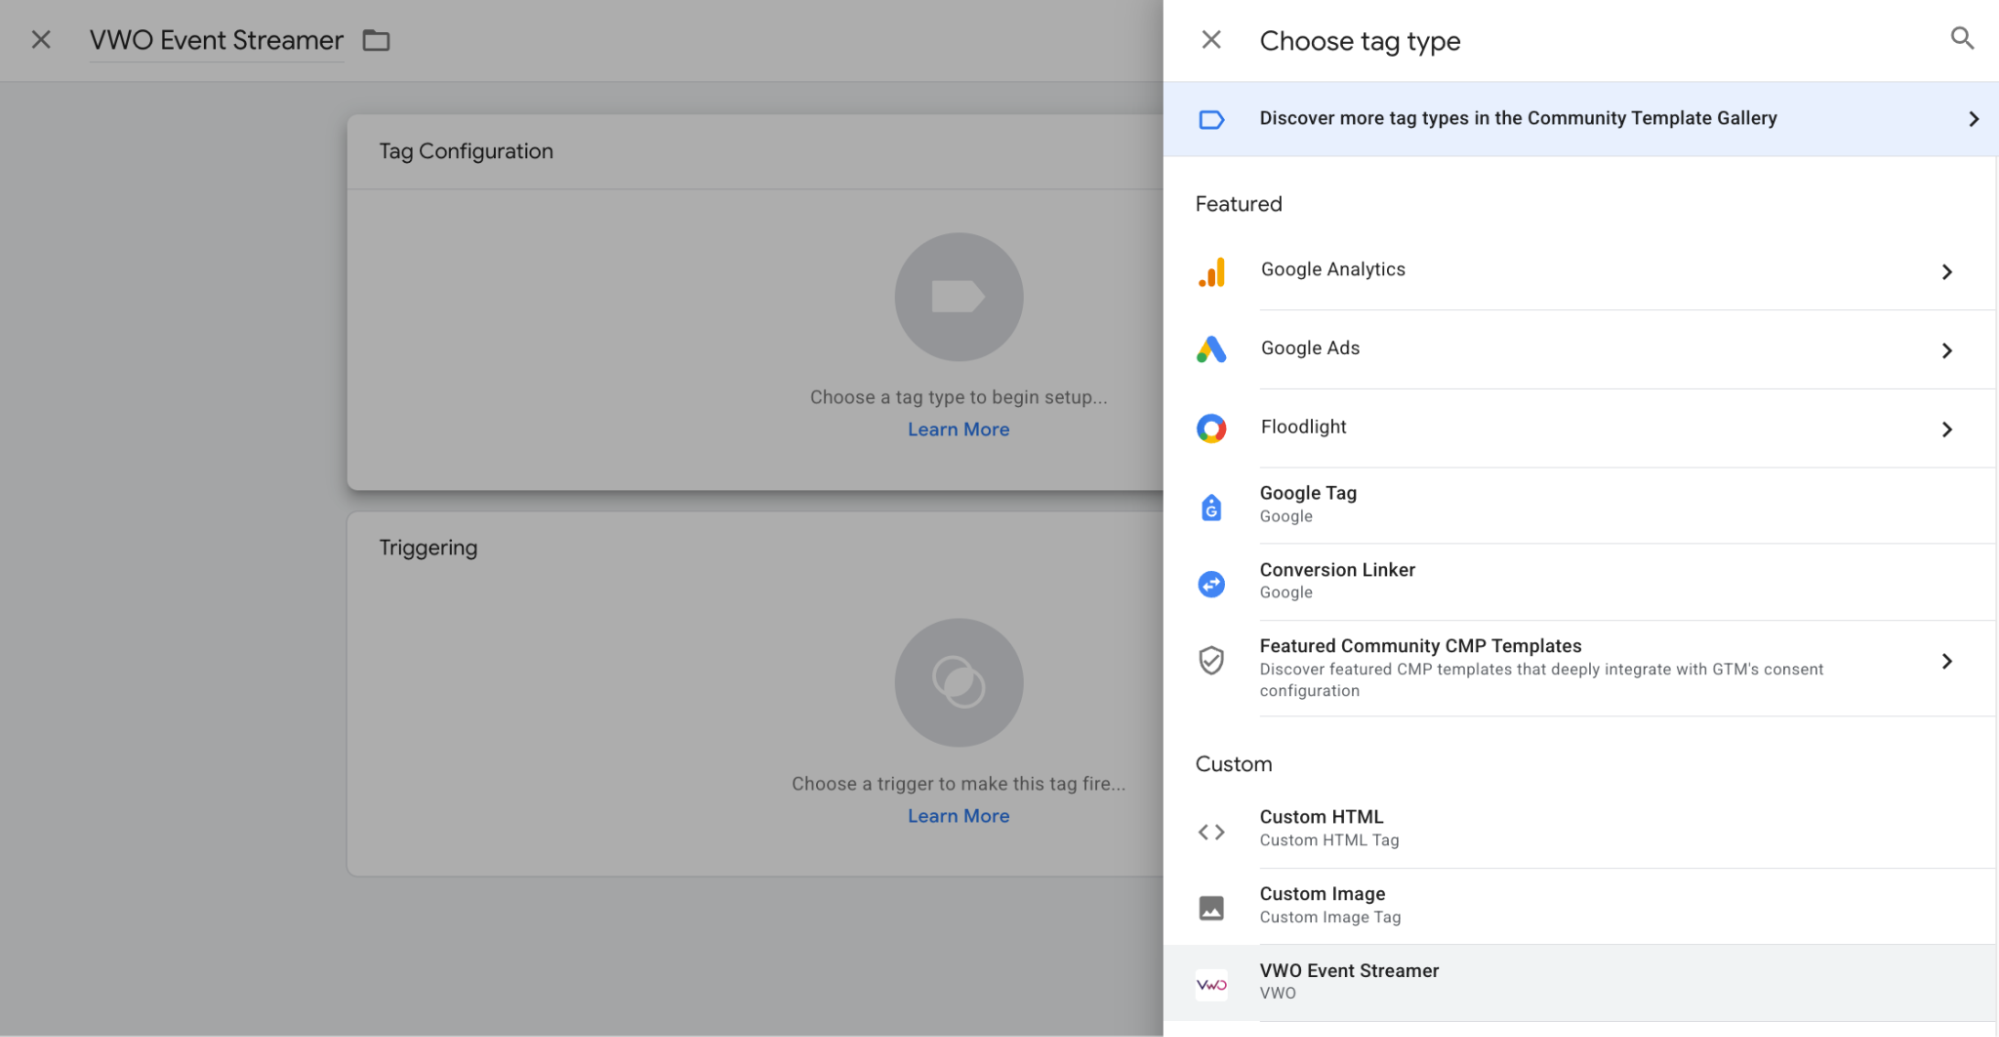
Task: Open Learn More under Tag Configuration
Action: (958, 429)
